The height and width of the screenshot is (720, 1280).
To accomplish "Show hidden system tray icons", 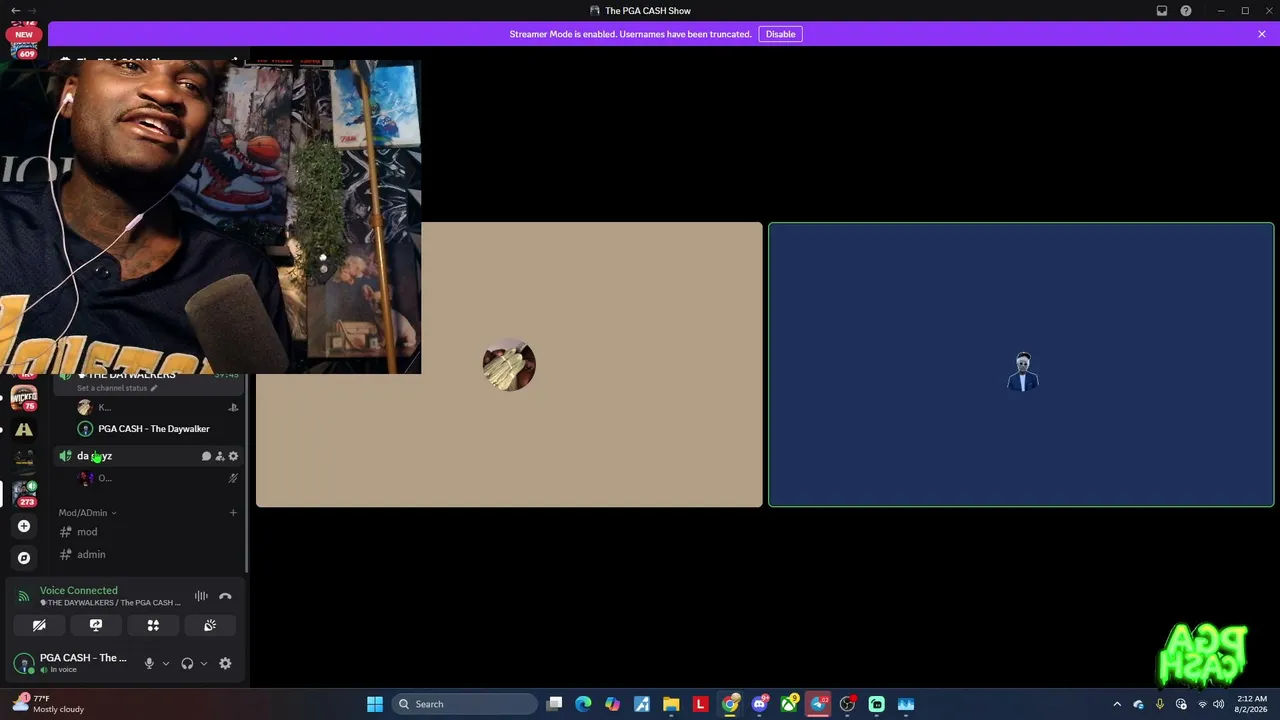I will click(1117, 704).
